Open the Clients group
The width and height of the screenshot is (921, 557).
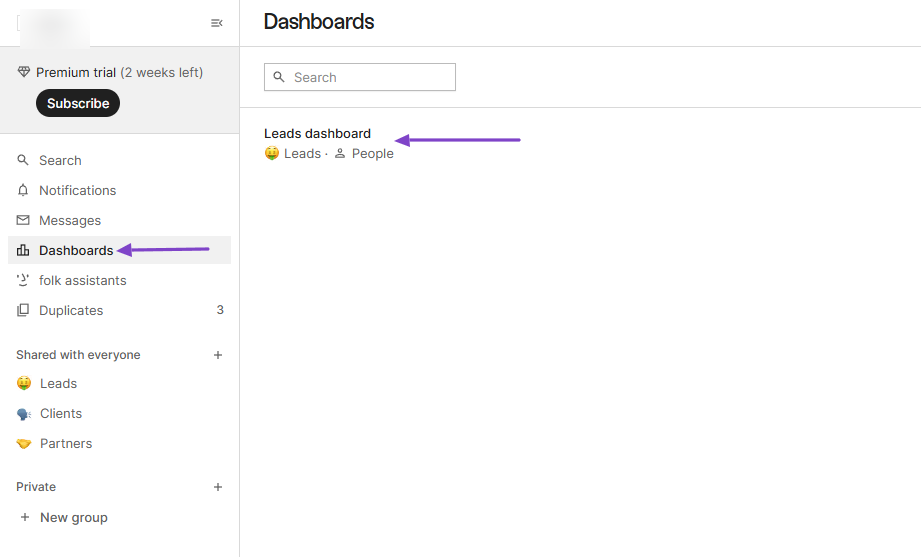coord(119,414)
